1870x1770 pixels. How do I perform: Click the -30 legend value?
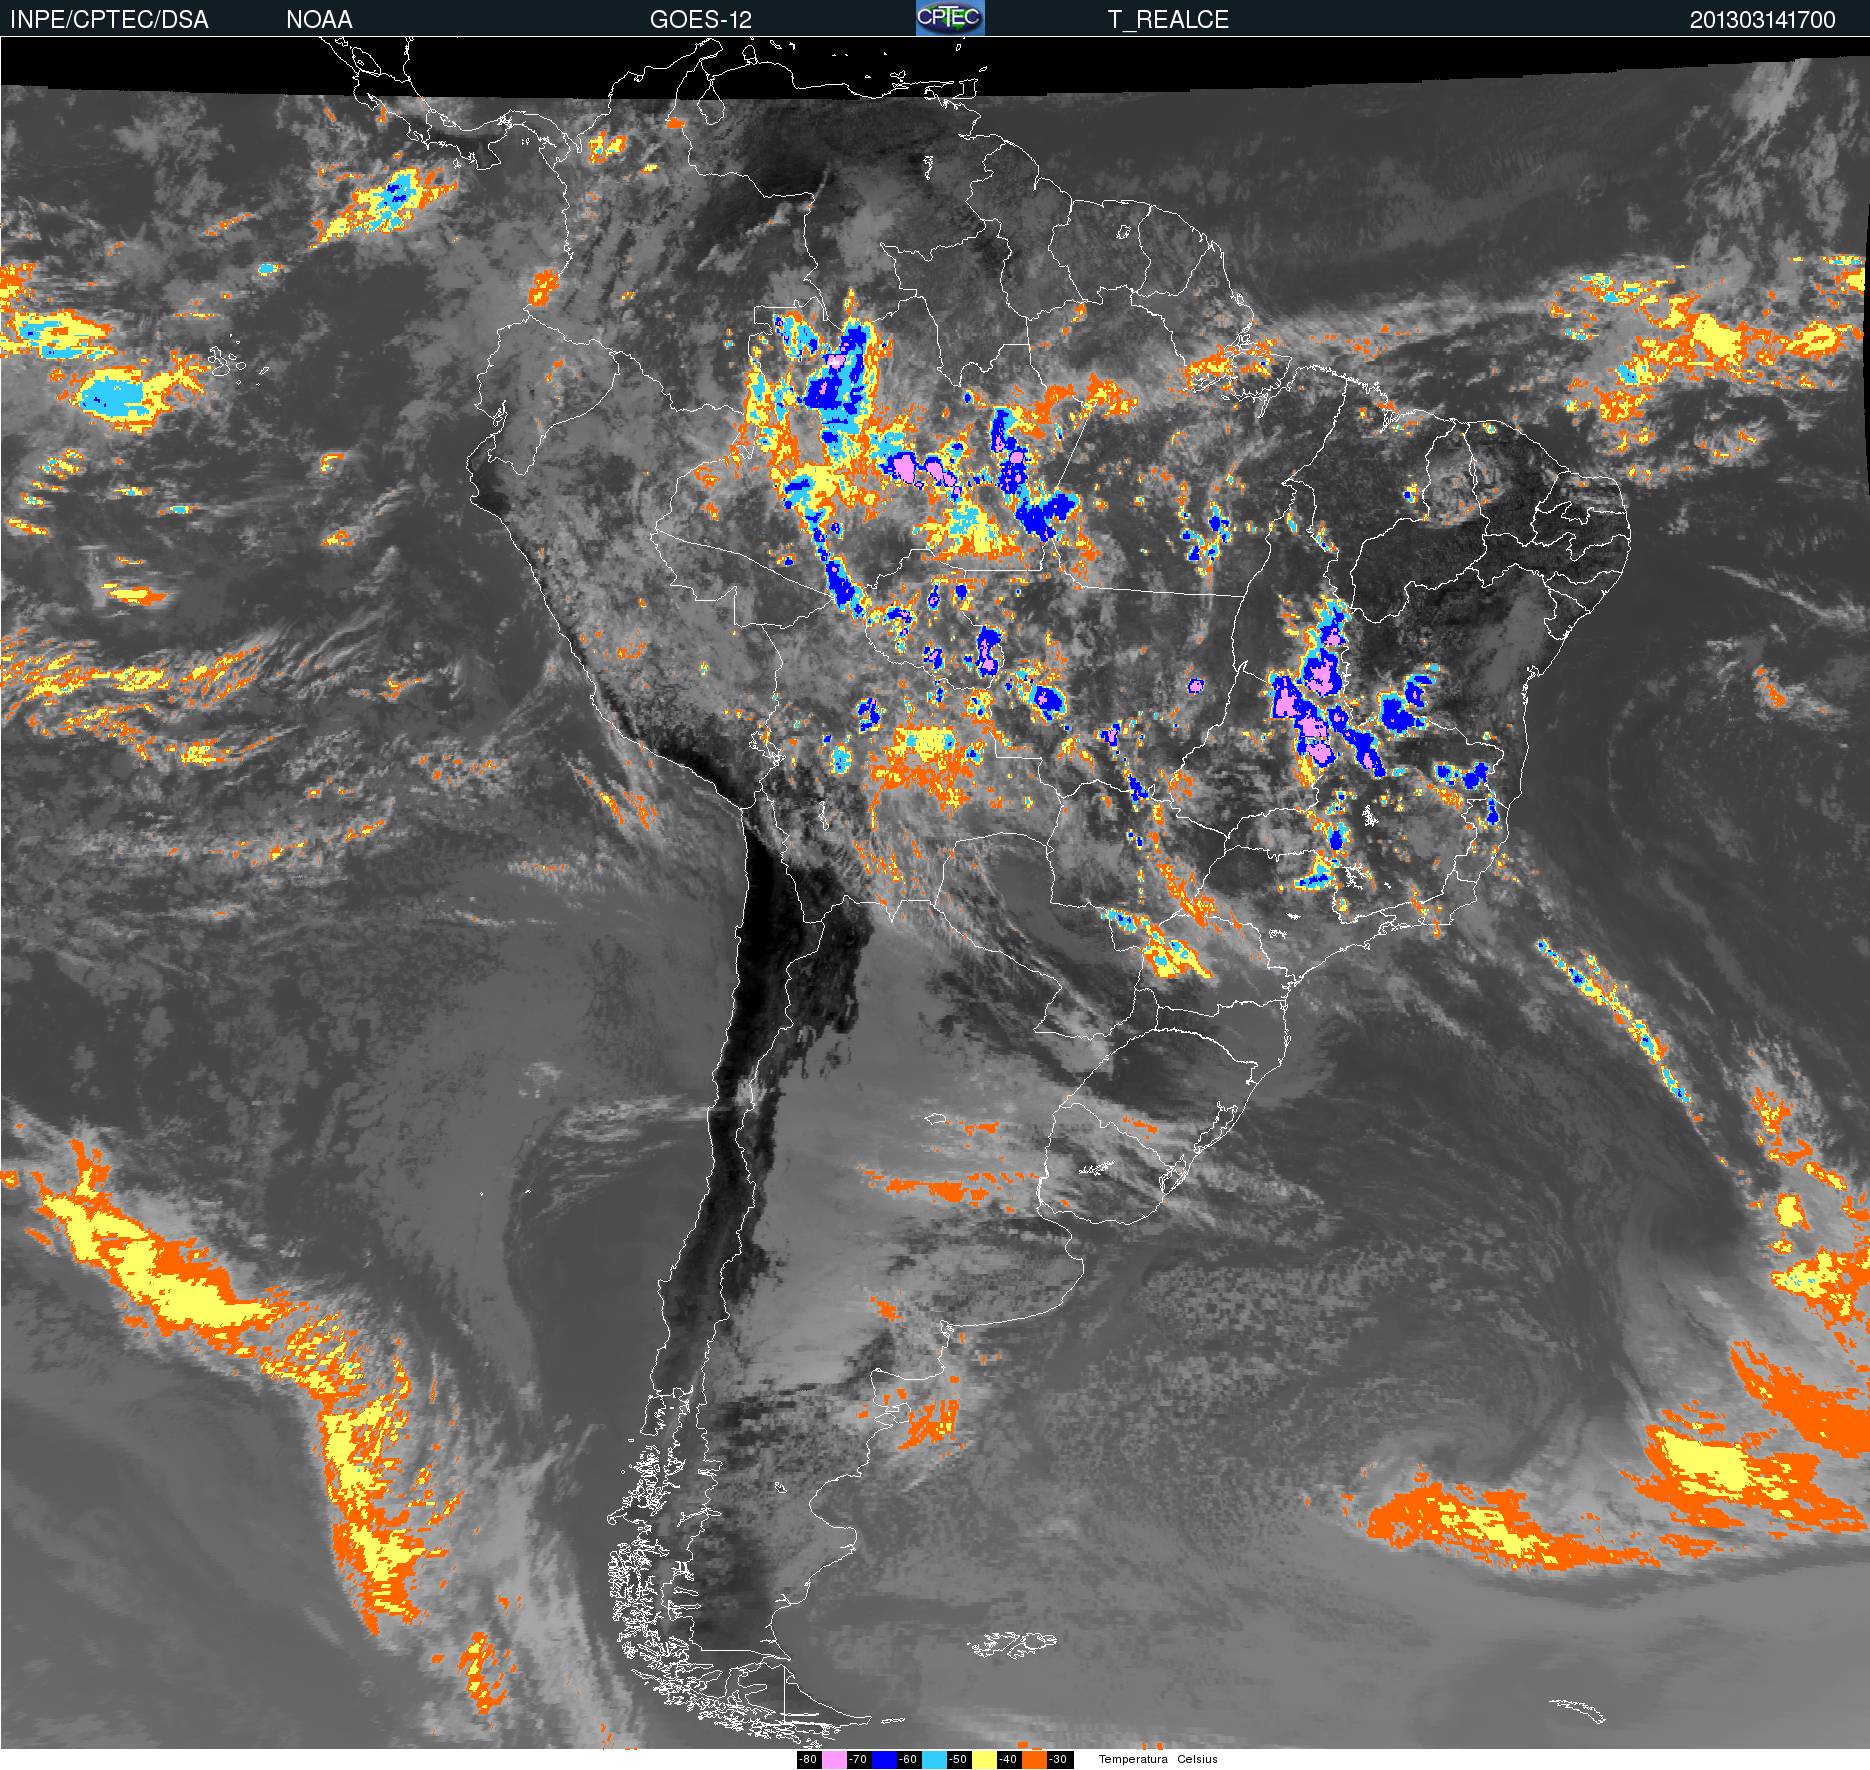[x=1058, y=1760]
